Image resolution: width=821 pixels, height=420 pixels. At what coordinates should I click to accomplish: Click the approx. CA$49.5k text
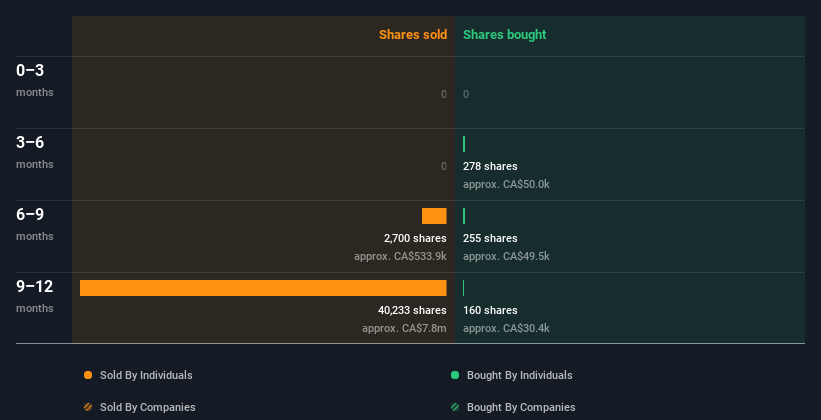pos(506,256)
